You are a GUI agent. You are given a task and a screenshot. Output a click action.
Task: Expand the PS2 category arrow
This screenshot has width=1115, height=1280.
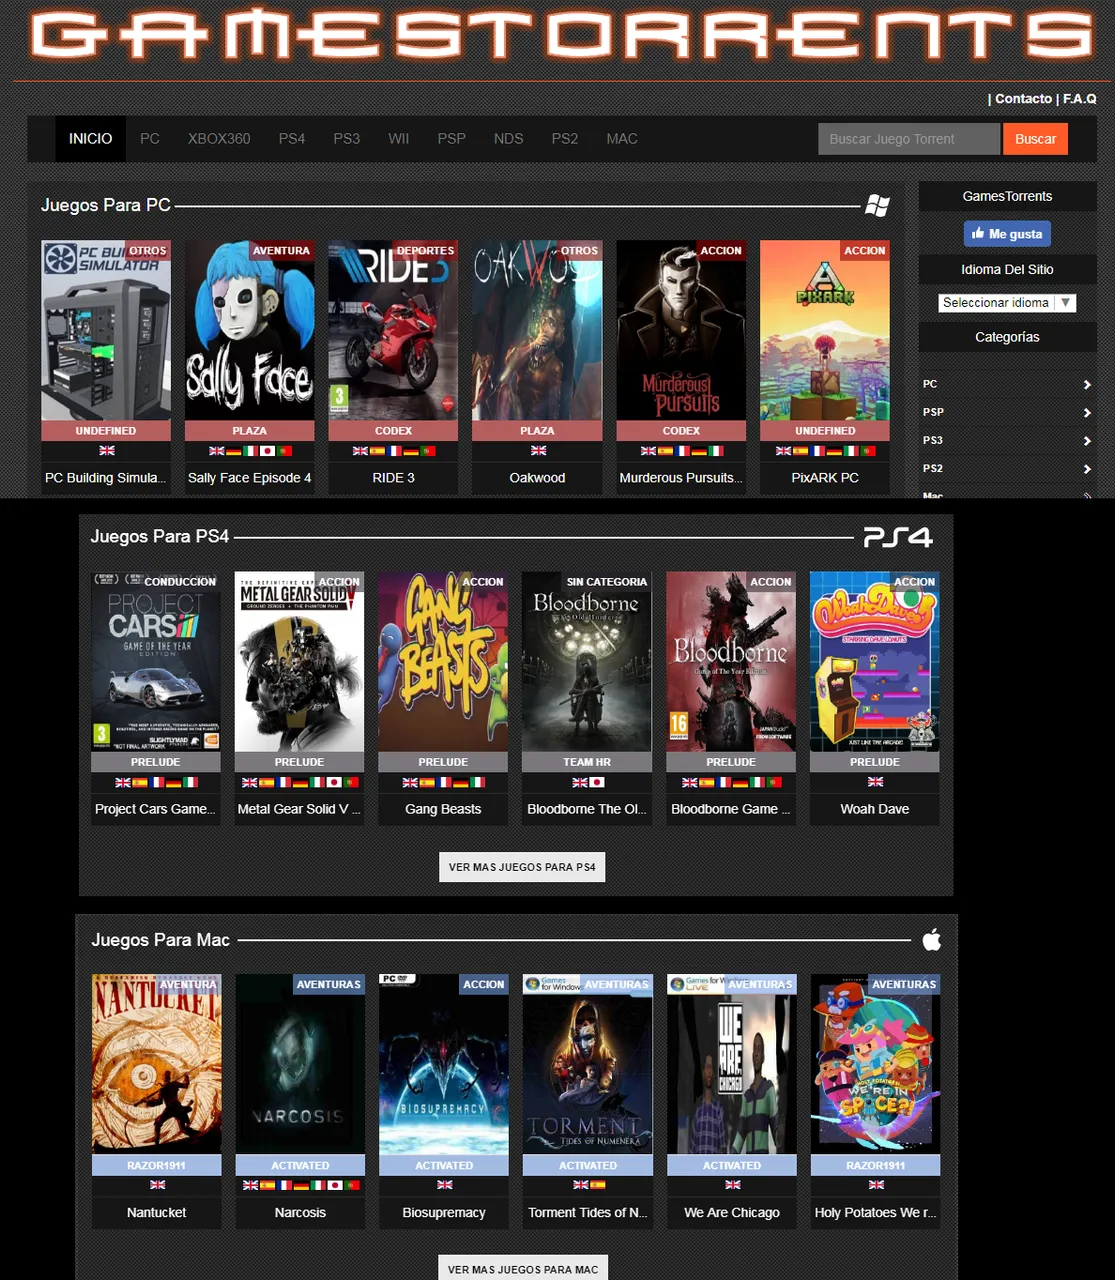(1087, 469)
